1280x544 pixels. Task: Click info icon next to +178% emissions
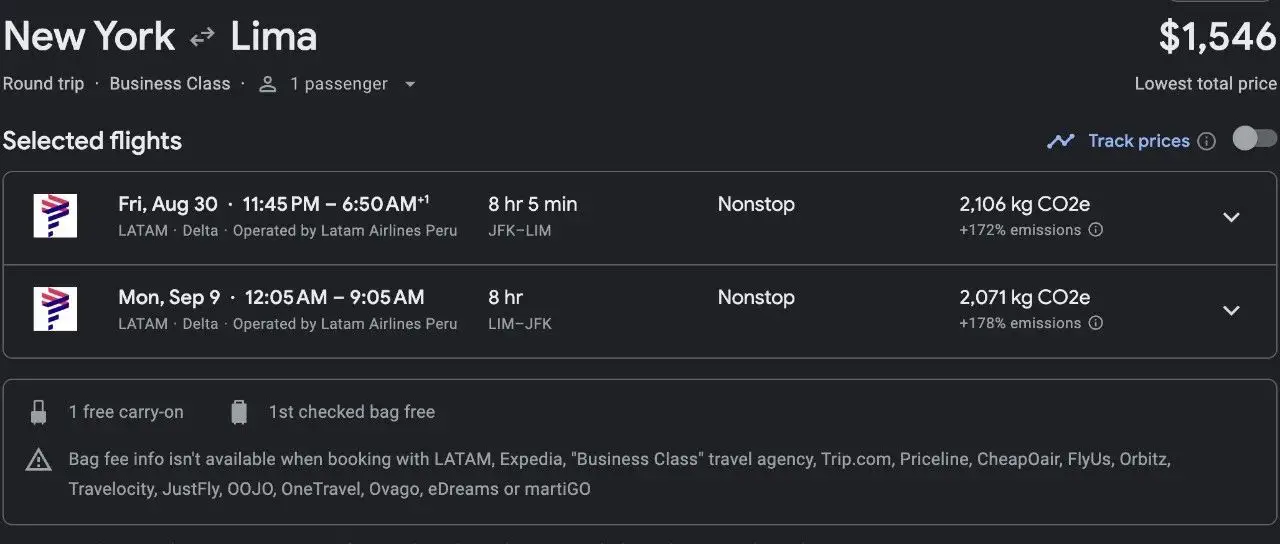[x=1096, y=323]
